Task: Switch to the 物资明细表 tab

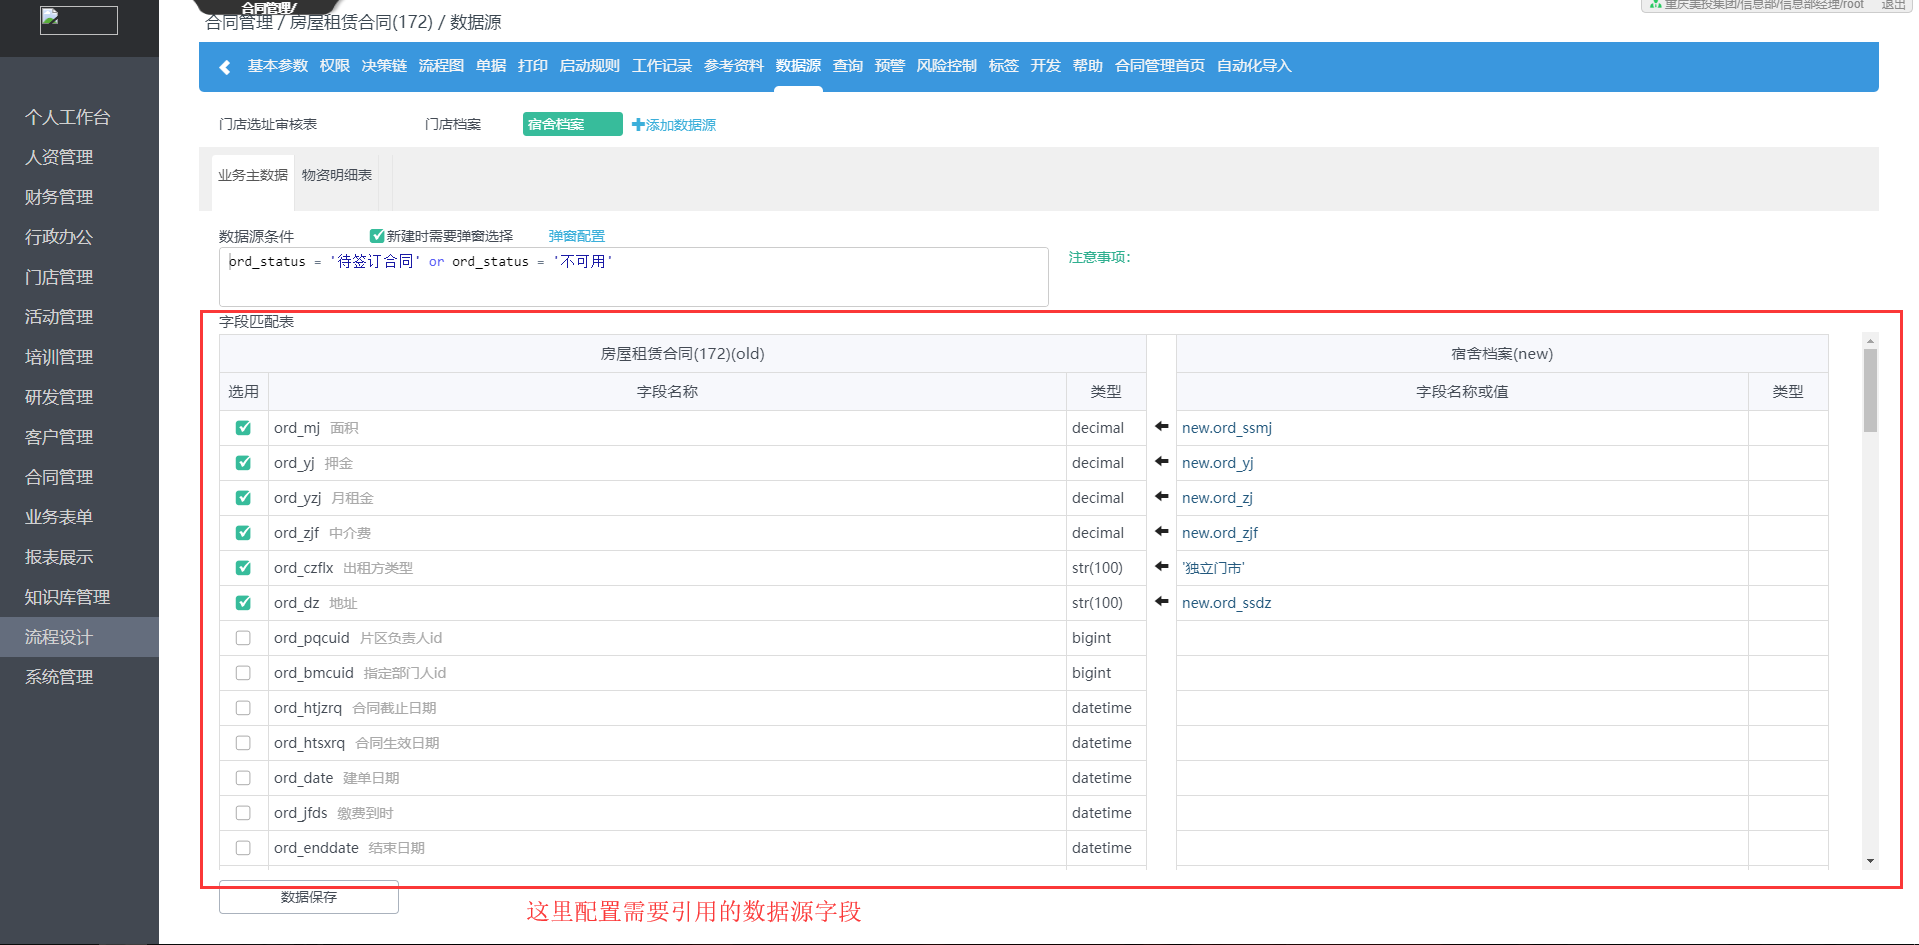Action: coord(337,176)
